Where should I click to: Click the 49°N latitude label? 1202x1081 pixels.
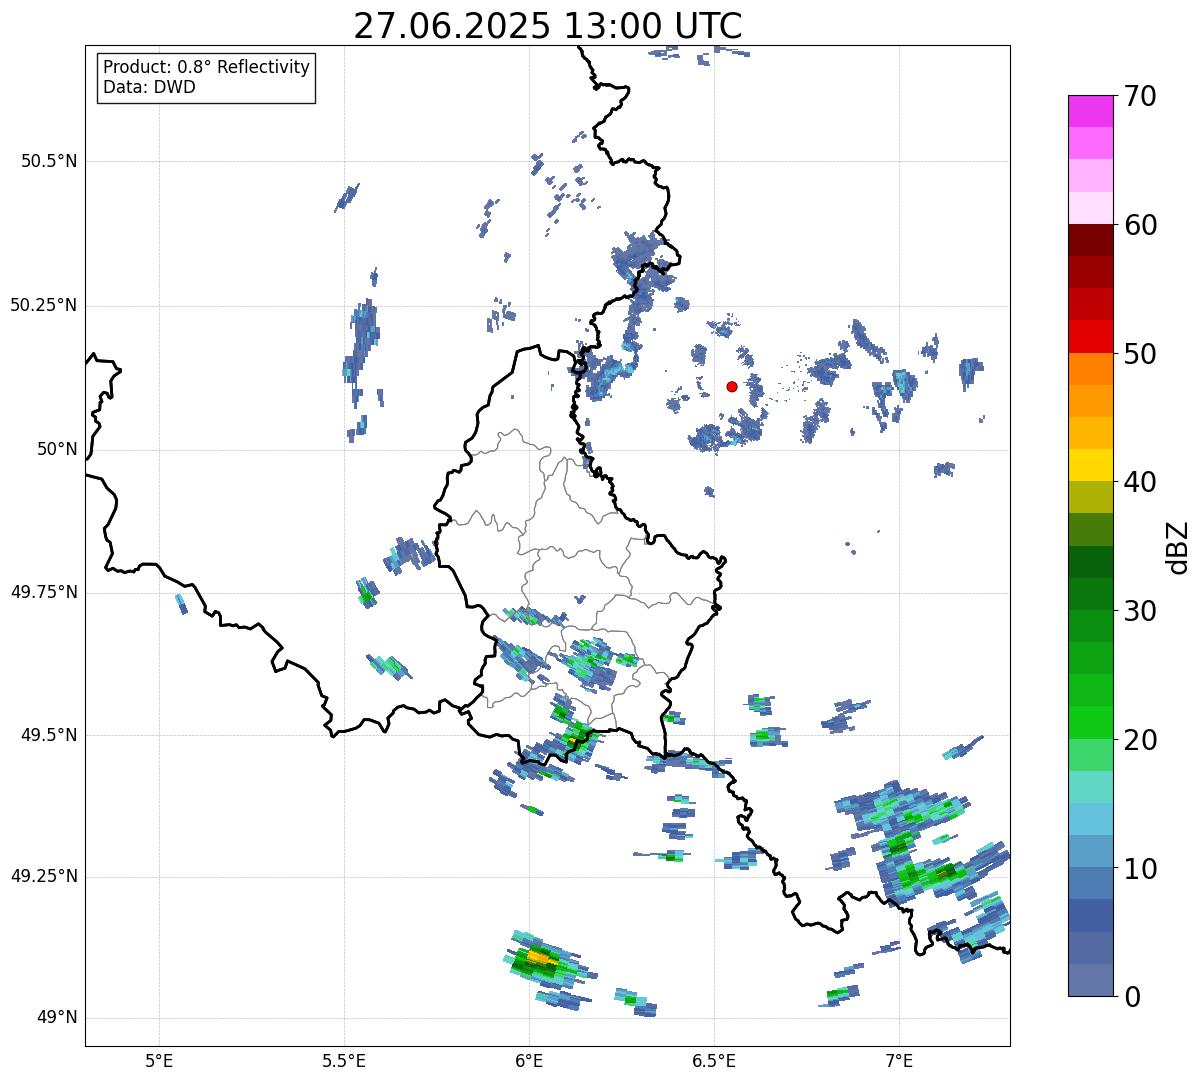57,1018
